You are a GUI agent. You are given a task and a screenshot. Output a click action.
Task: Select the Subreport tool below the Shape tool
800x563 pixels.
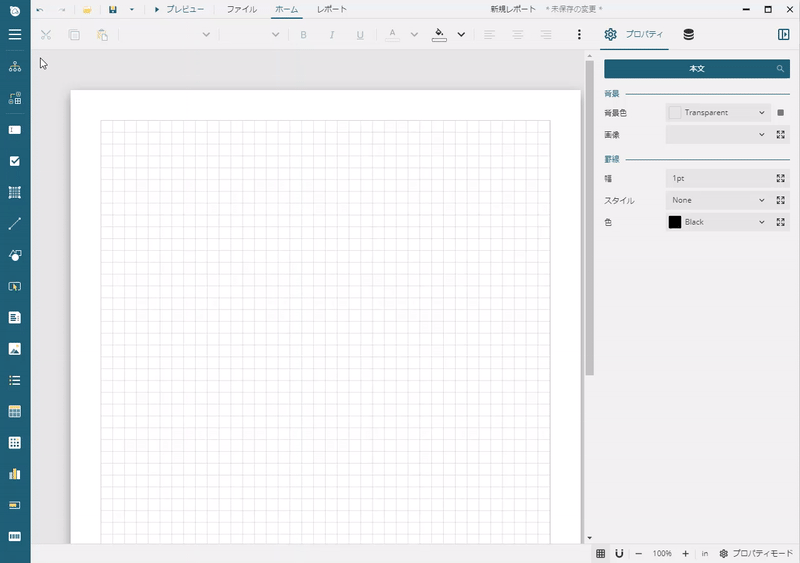click(x=15, y=286)
